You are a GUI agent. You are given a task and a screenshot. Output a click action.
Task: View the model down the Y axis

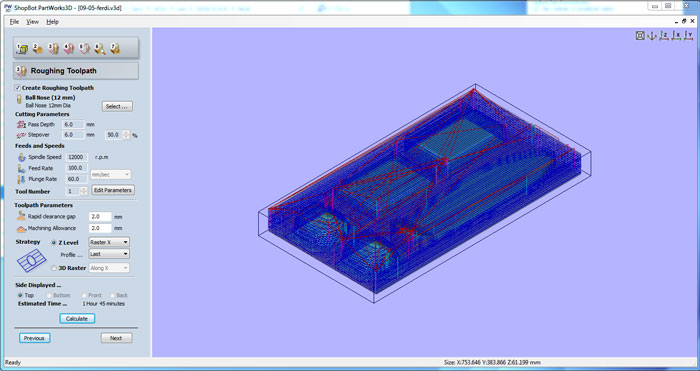(x=688, y=36)
